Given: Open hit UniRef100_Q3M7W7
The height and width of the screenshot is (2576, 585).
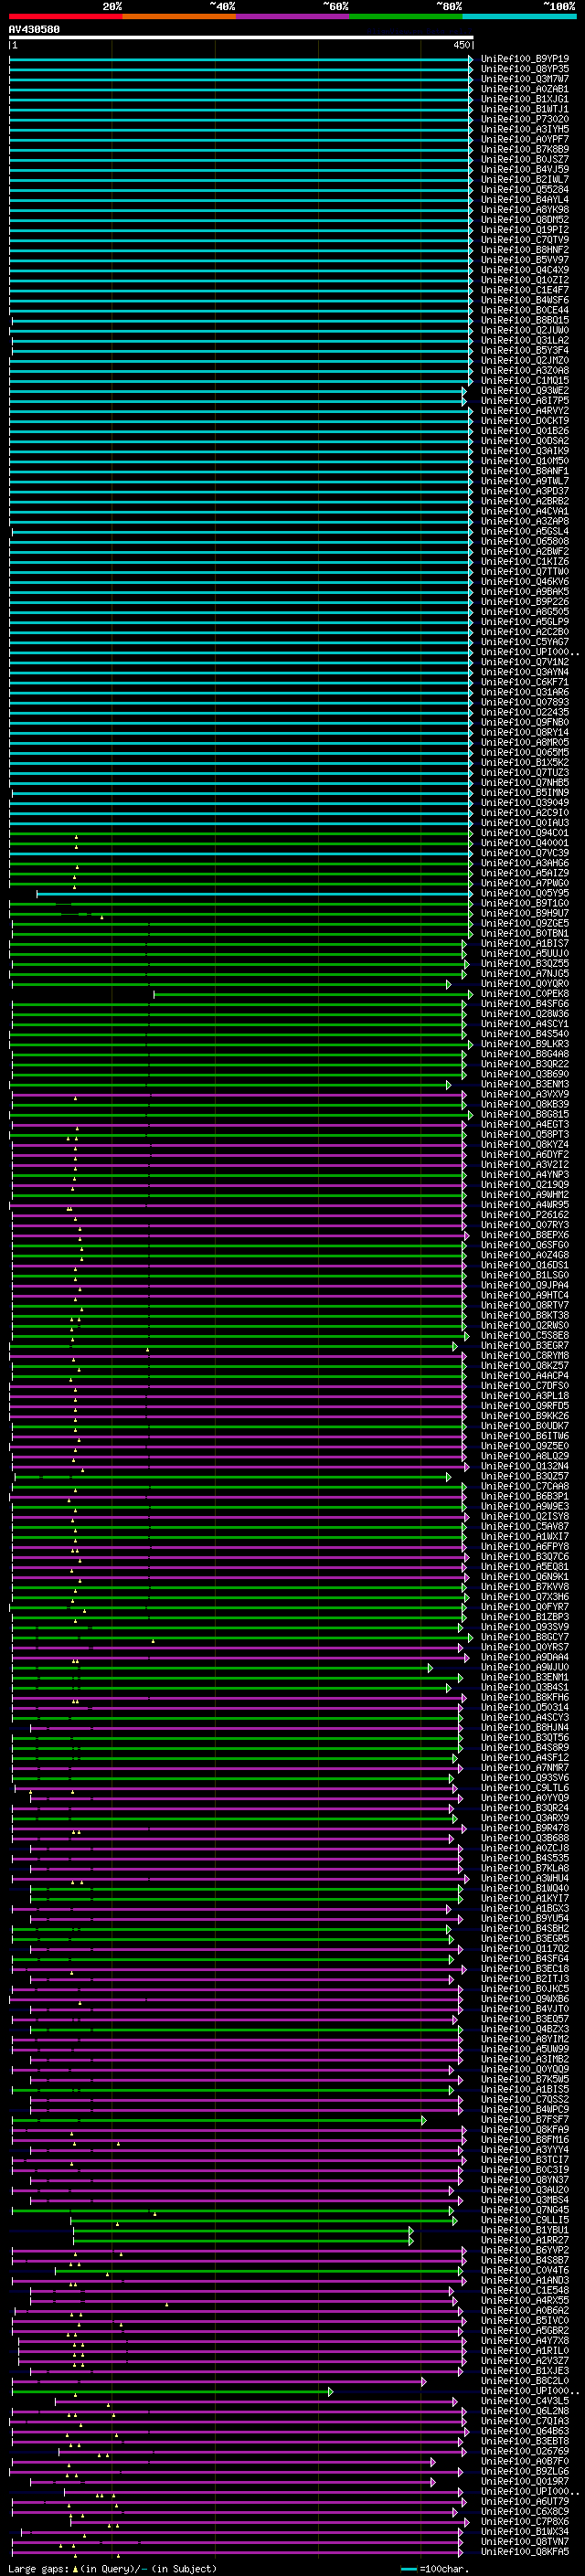Looking at the screenshot, I should pos(525,79).
